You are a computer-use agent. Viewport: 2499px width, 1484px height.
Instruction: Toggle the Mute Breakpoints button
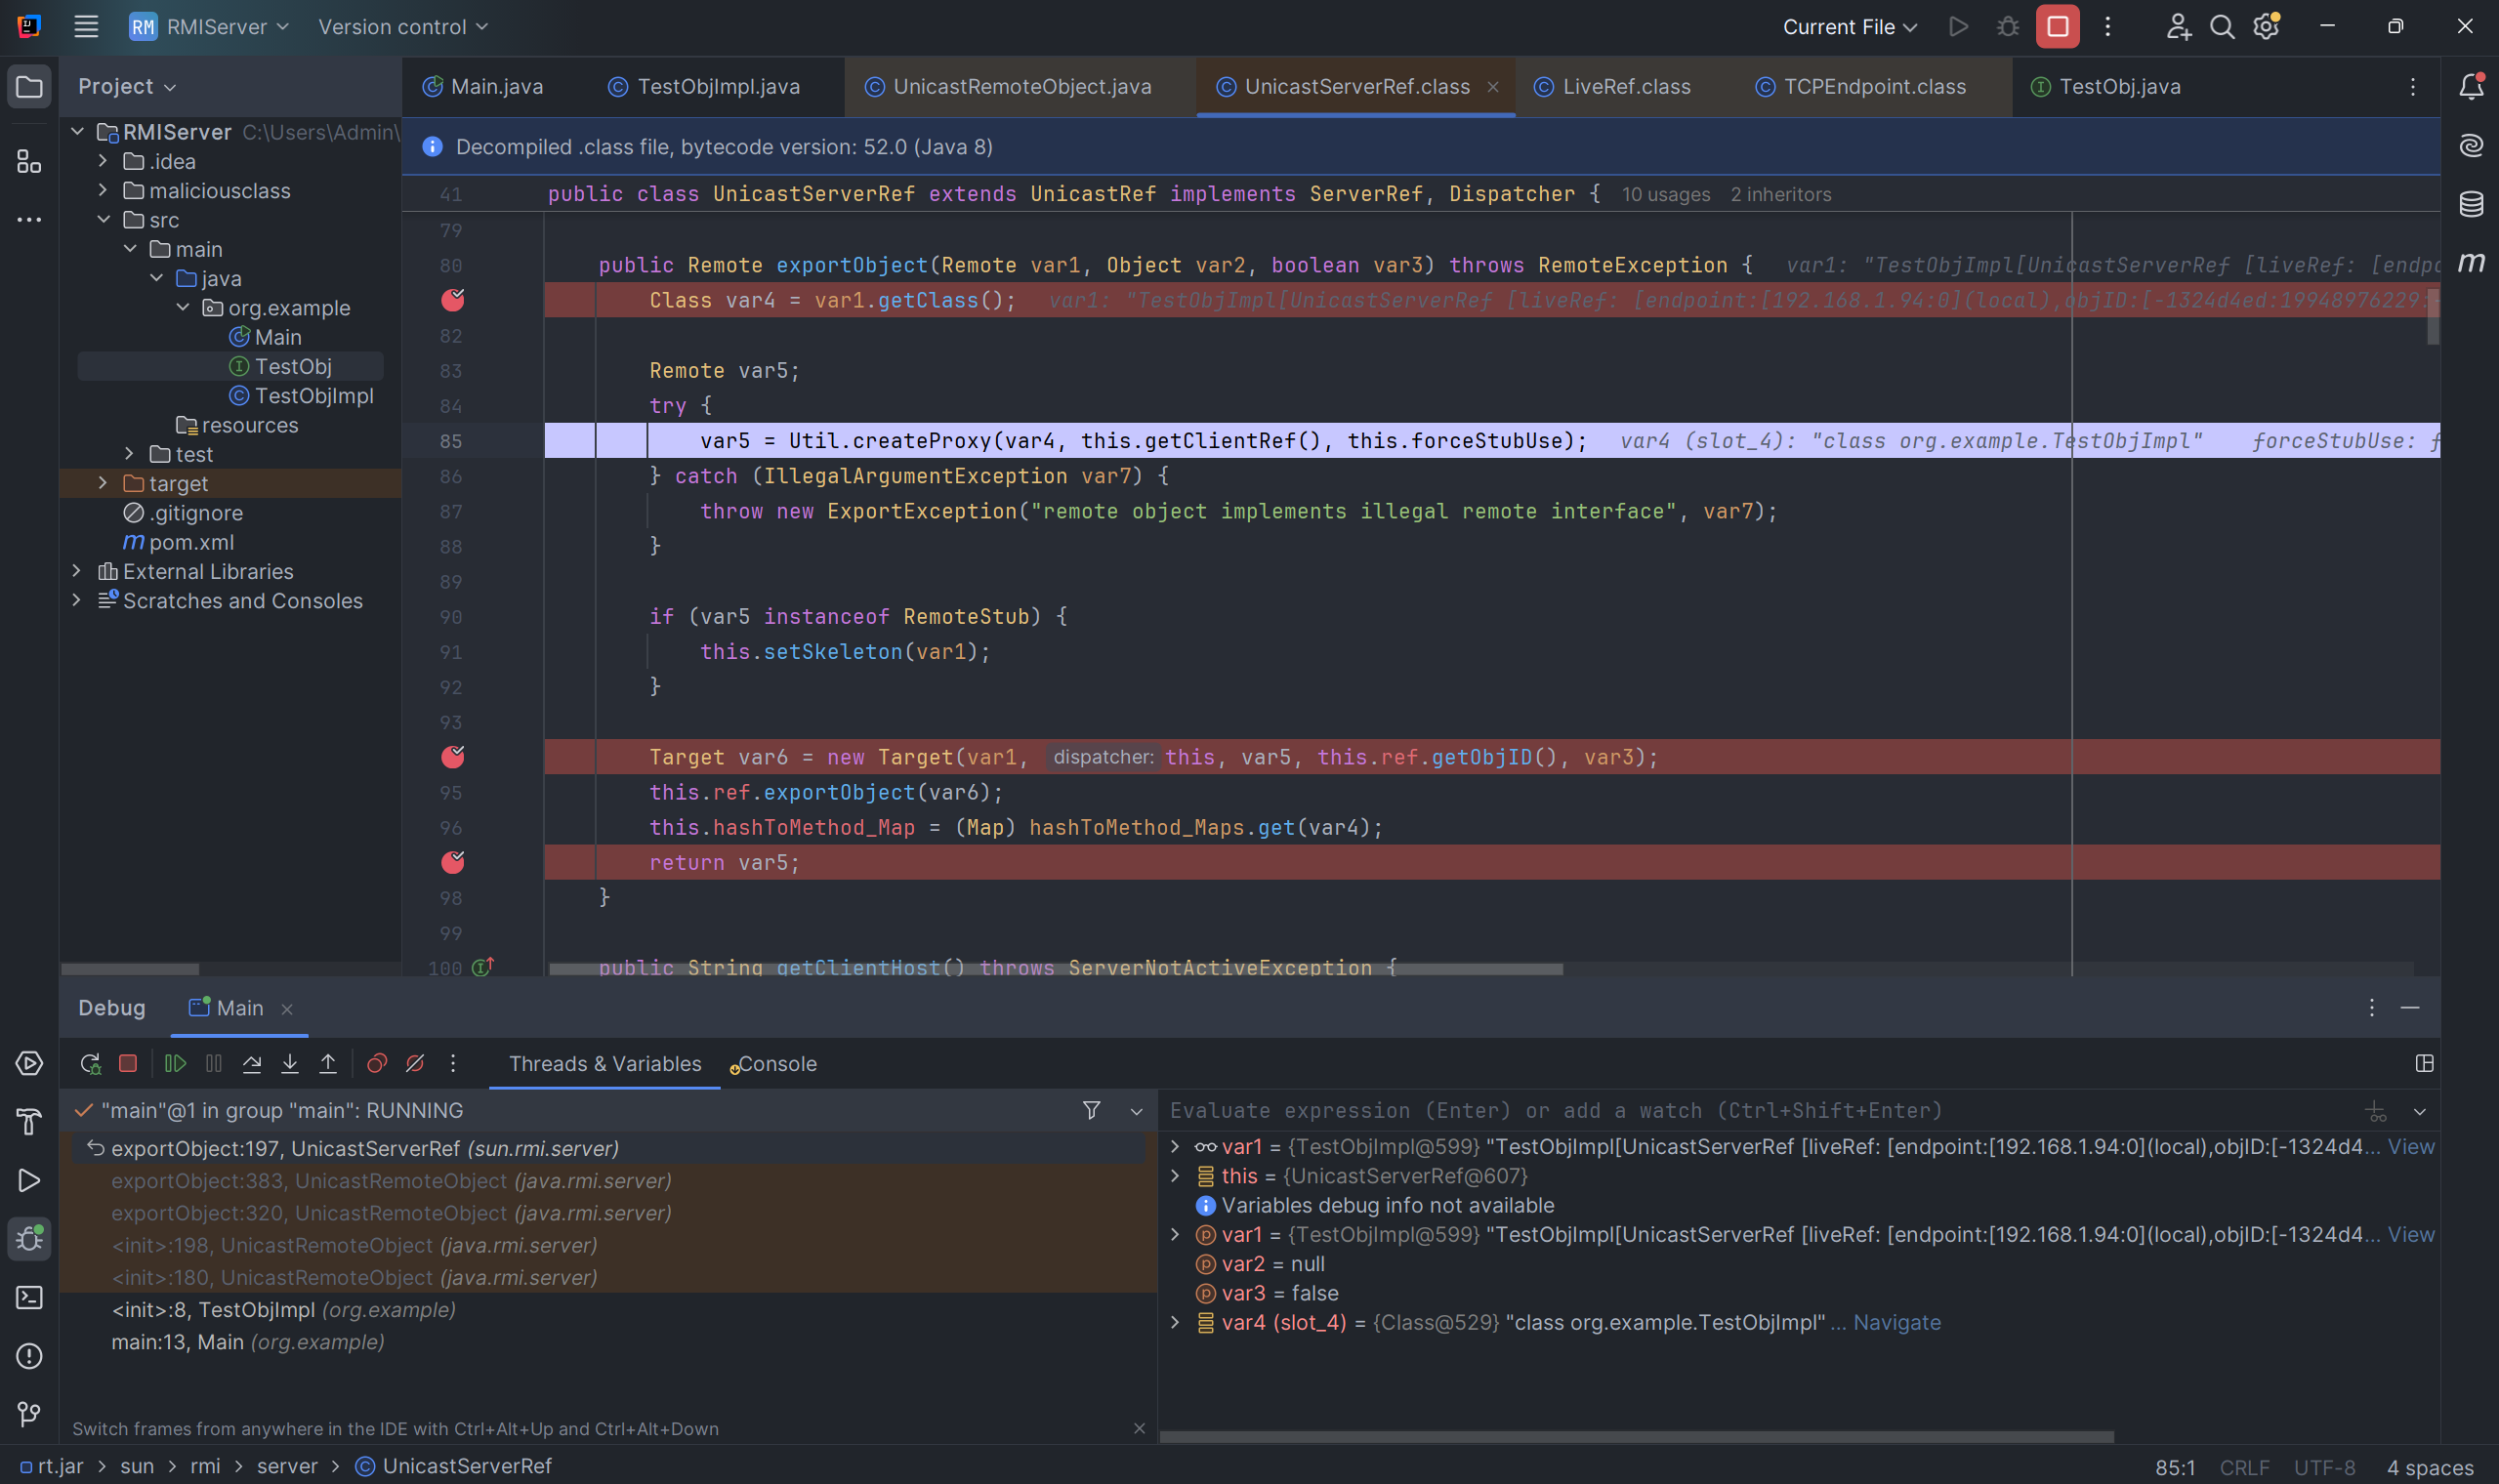415,1063
